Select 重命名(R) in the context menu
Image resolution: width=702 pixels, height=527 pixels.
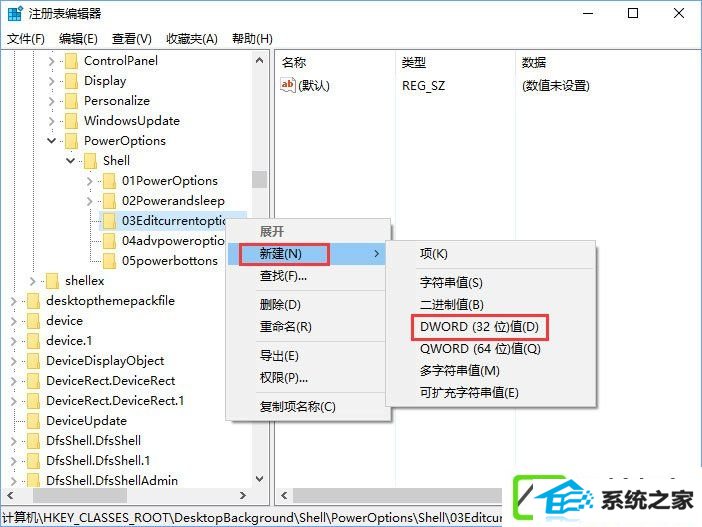(x=286, y=327)
